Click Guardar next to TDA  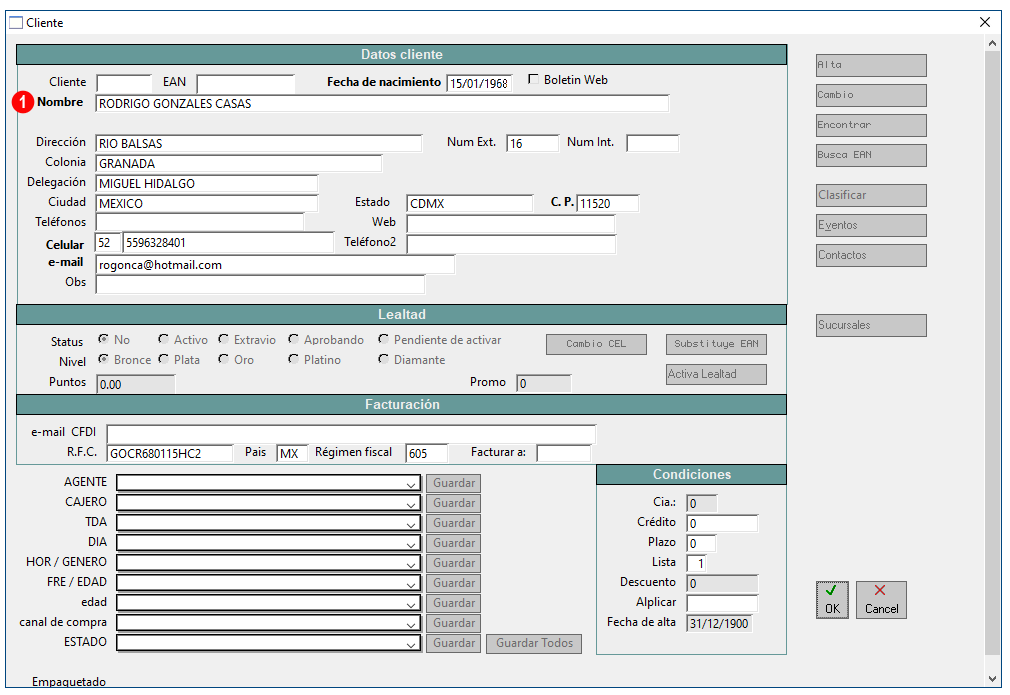point(453,523)
